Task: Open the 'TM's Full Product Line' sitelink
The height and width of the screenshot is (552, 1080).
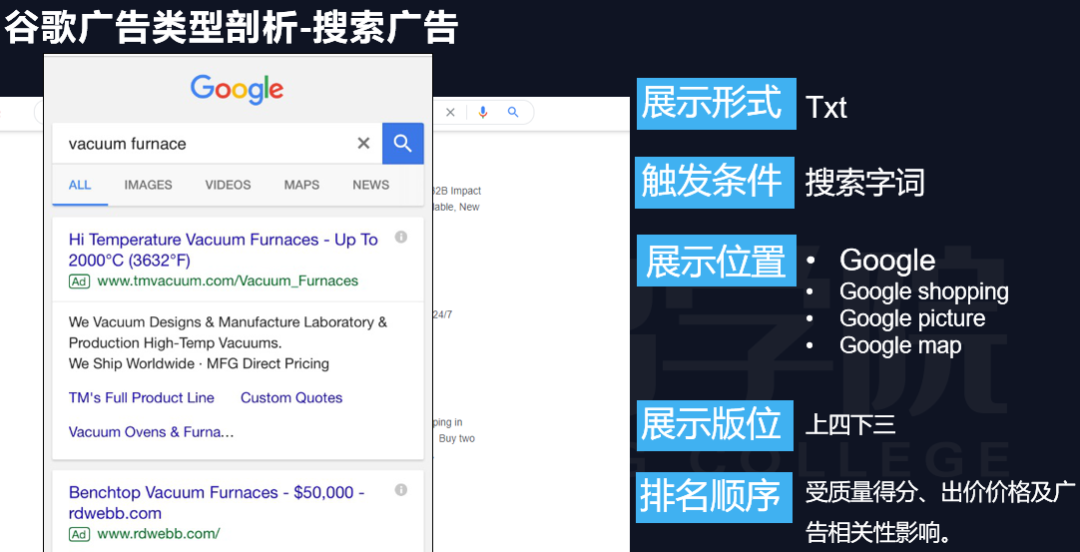Action: [141, 398]
